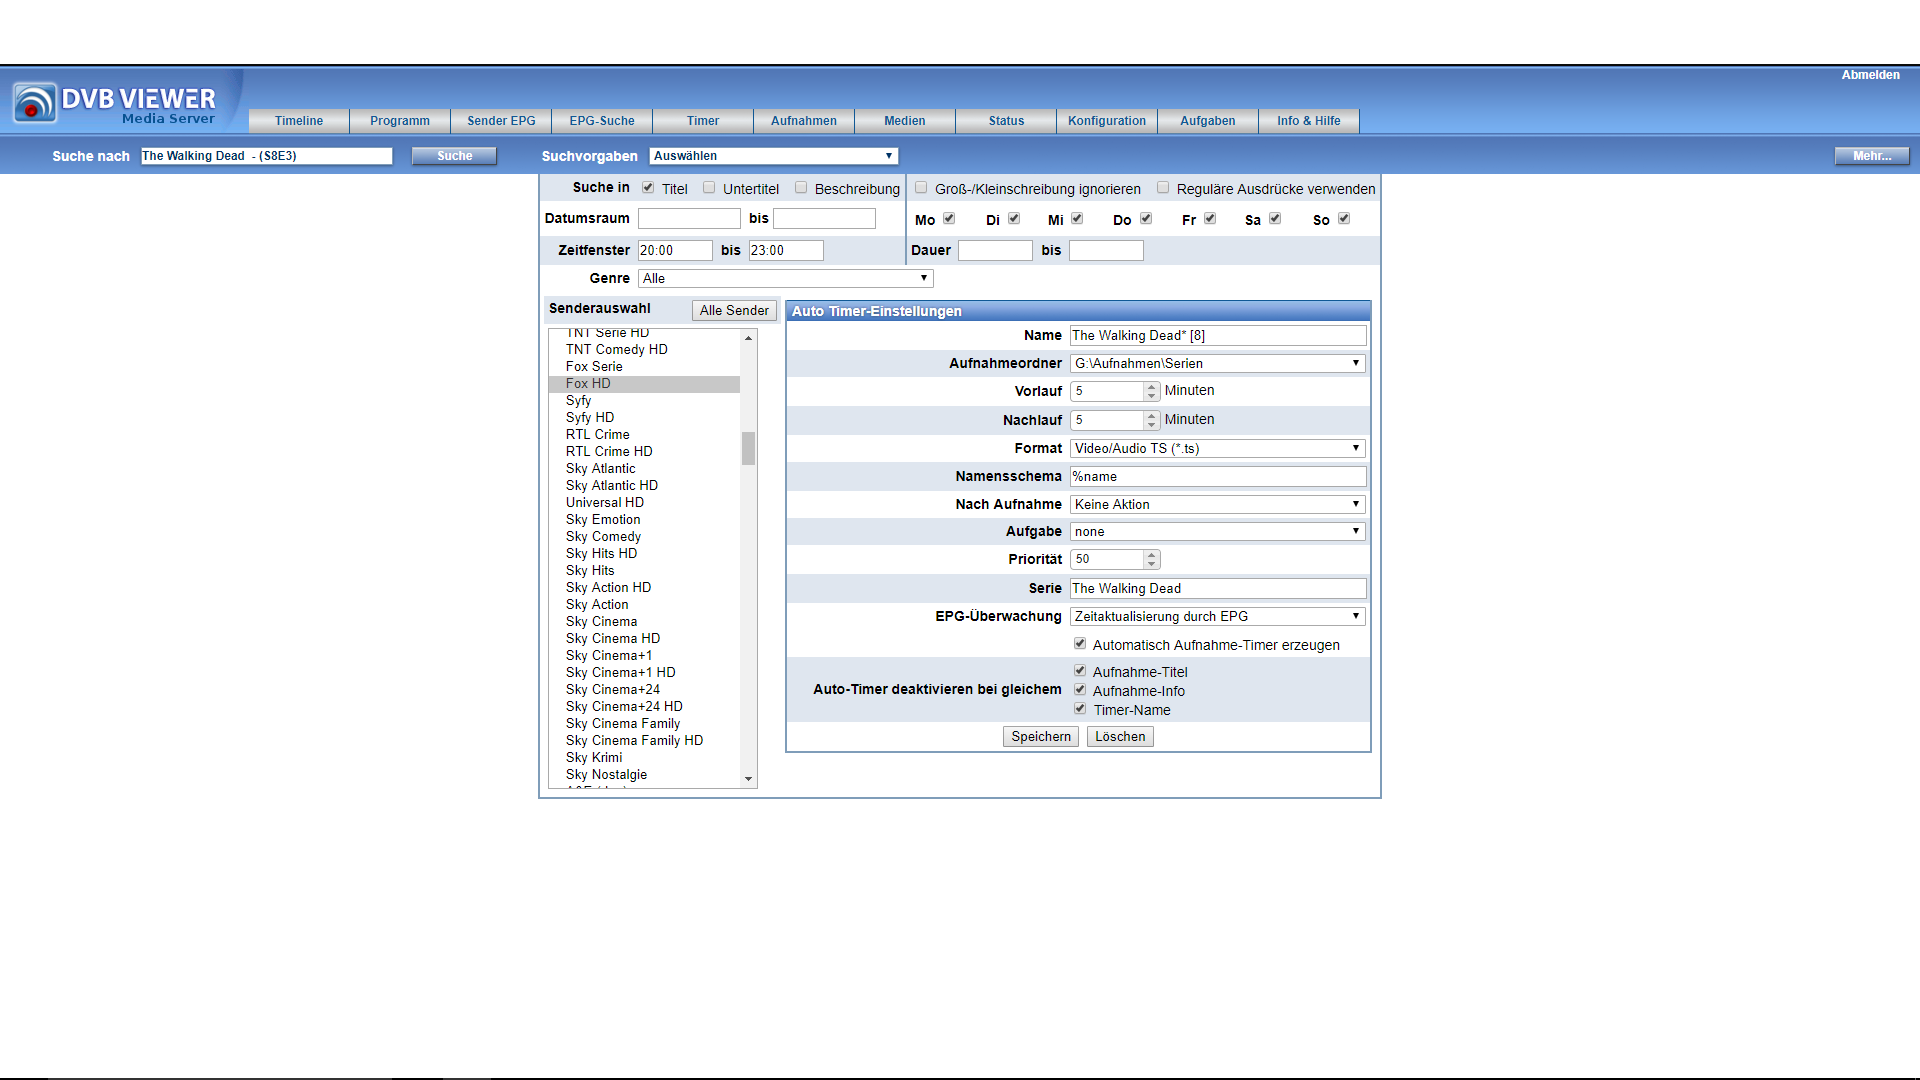Click the Zeitfenster end time field
Viewport: 1920px width, 1080px height.
[786, 251]
